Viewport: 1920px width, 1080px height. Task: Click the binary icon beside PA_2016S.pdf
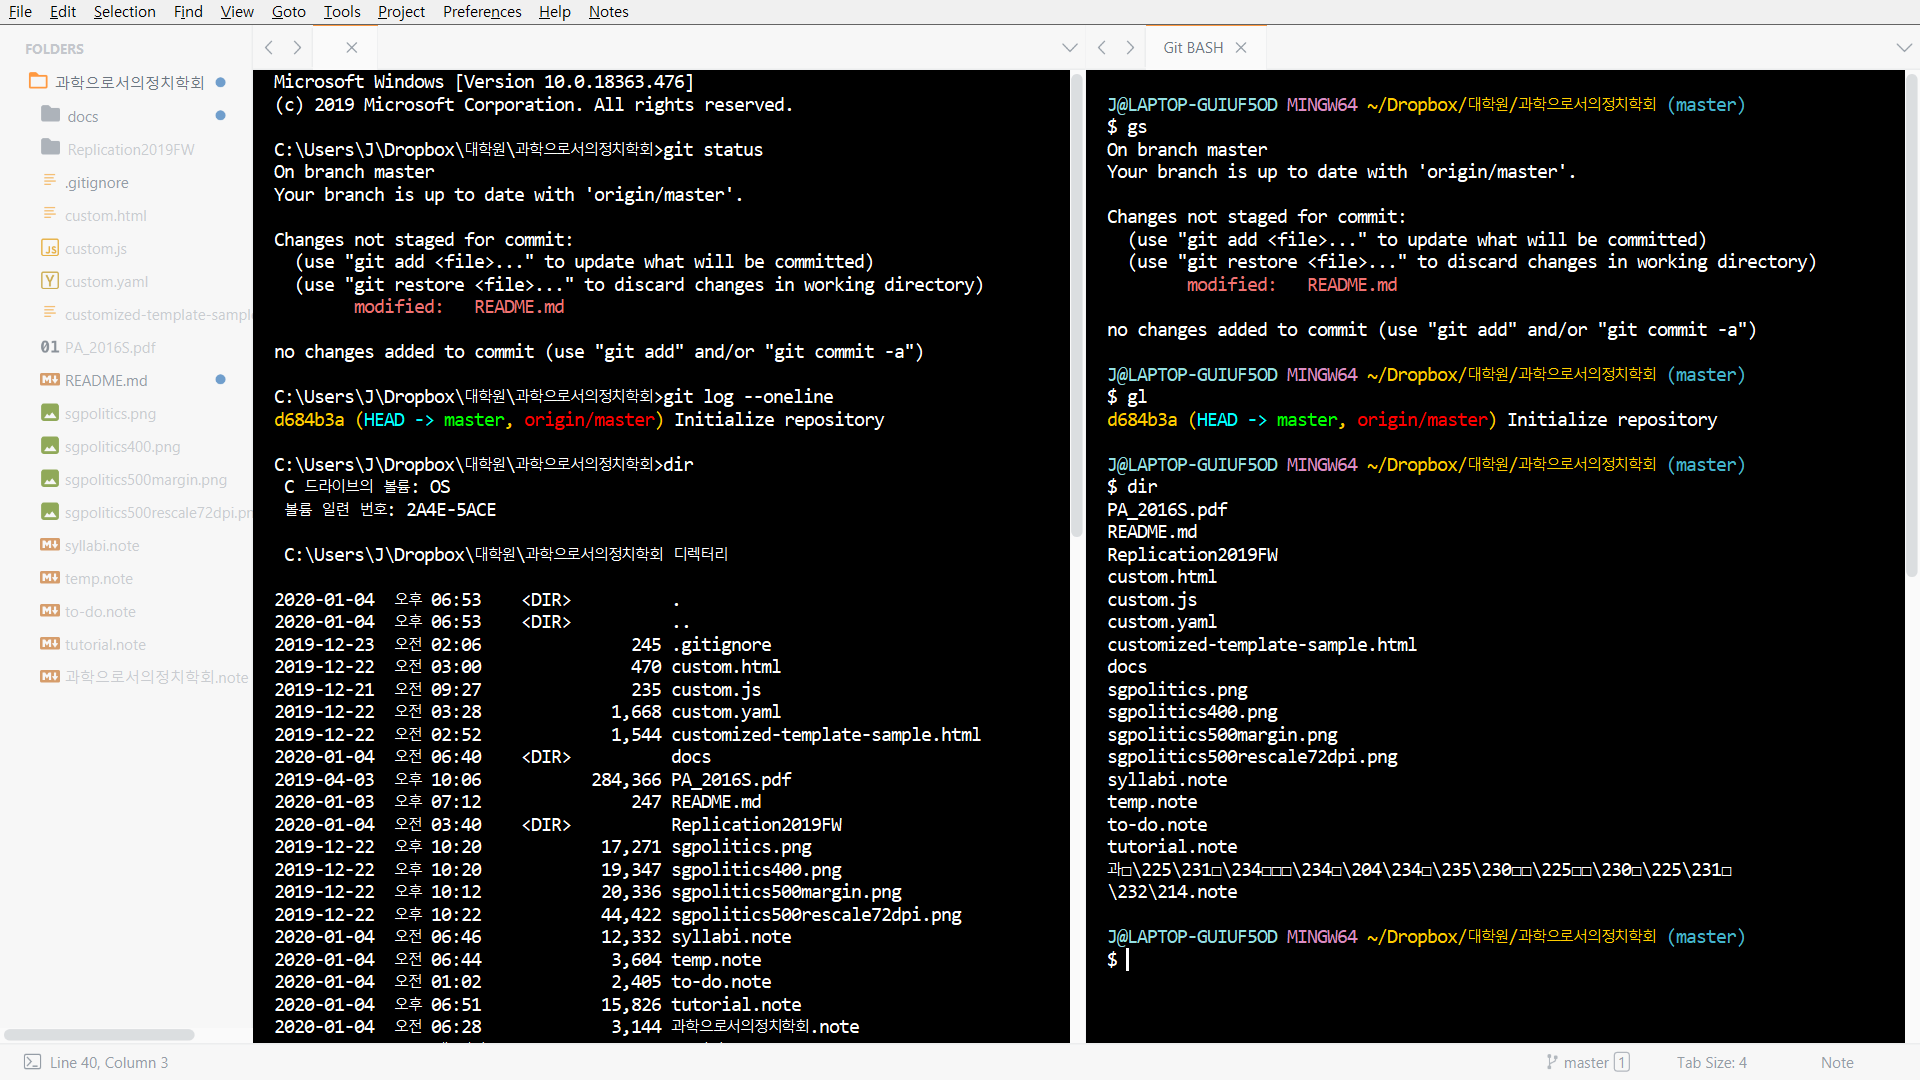(x=49, y=347)
